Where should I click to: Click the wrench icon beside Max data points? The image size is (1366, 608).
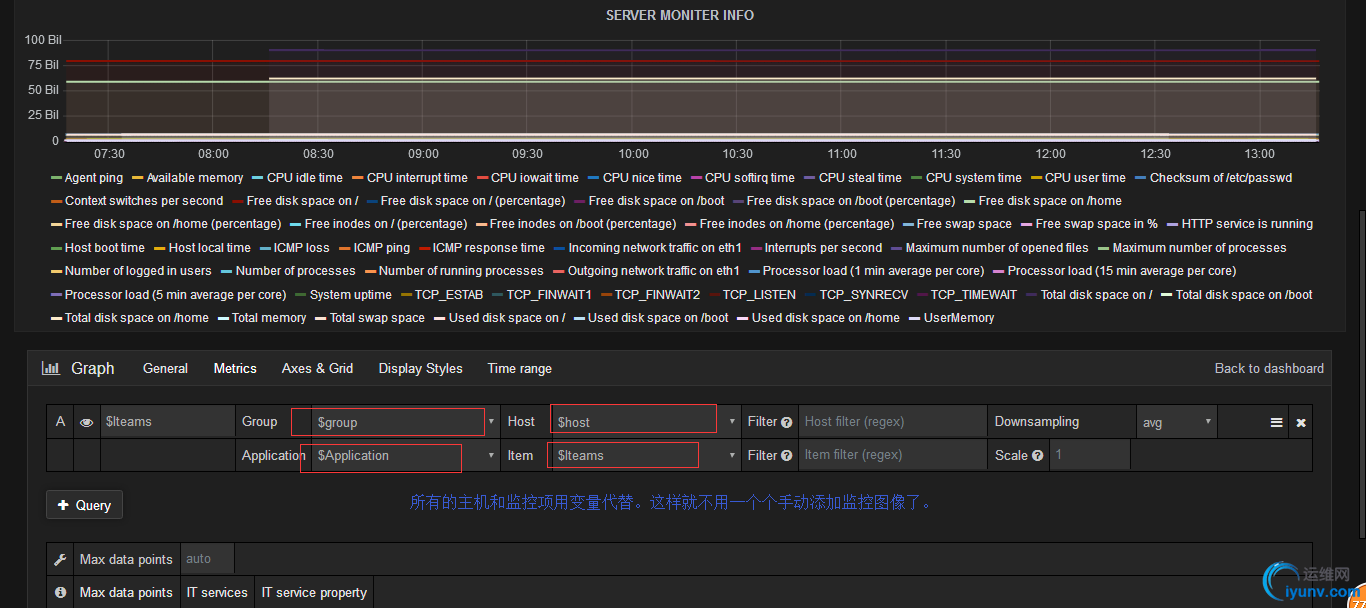[60, 559]
